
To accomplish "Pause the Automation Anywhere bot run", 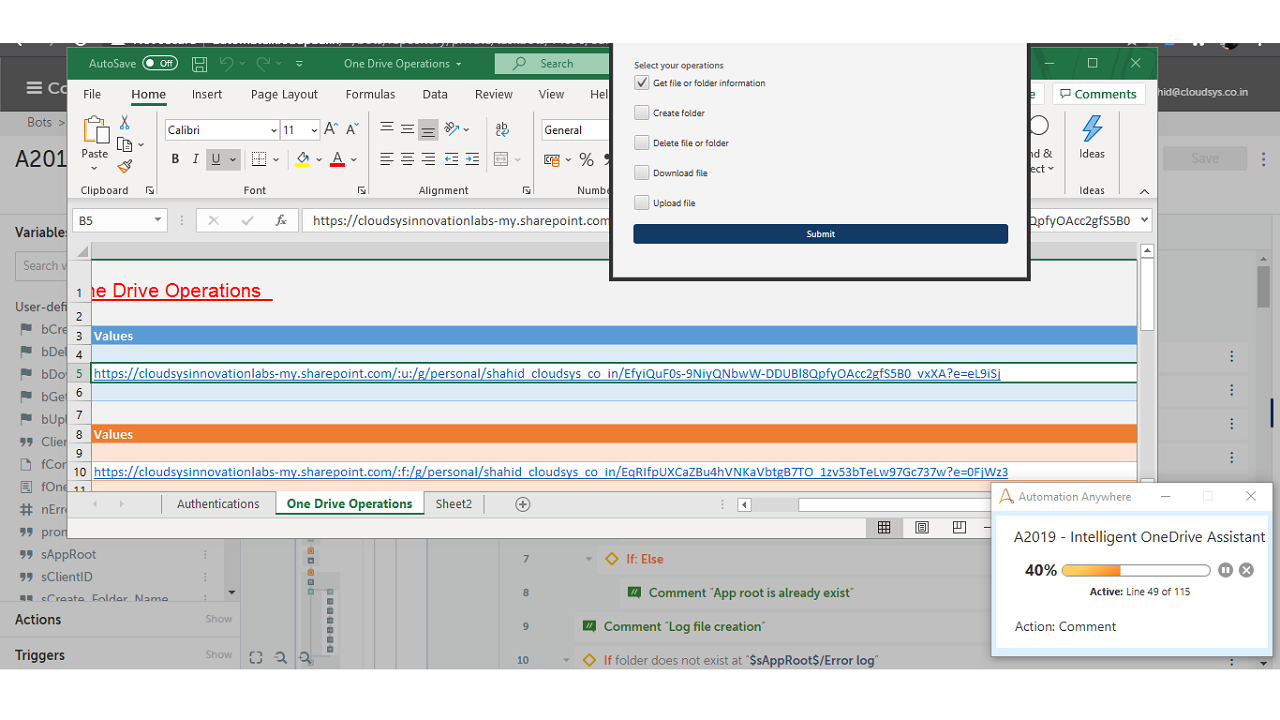I will click(1226, 570).
